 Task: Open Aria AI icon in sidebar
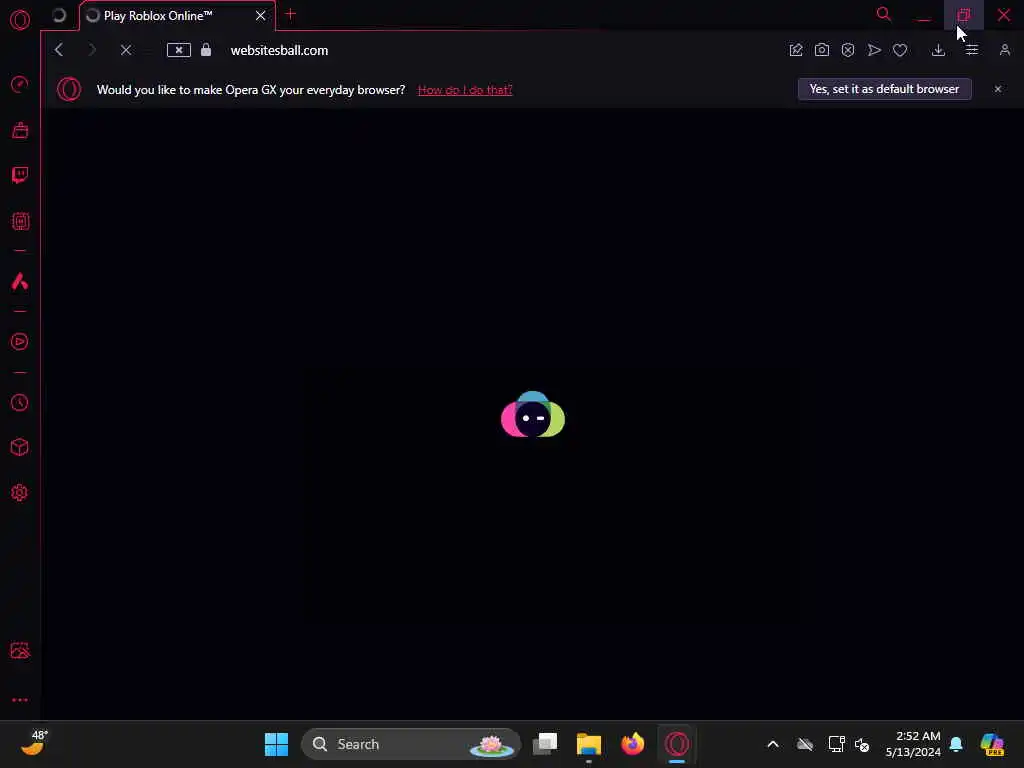20,281
